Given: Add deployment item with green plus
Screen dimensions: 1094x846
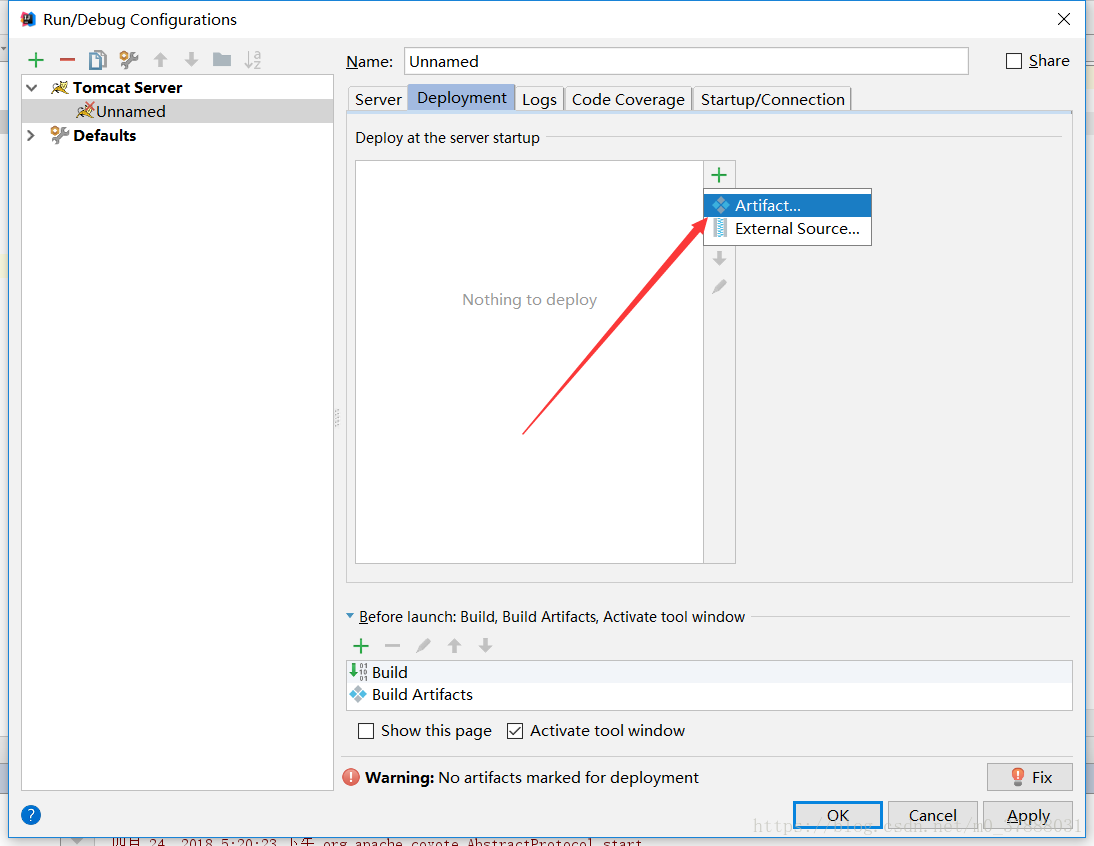Looking at the screenshot, I should [x=719, y=174].
